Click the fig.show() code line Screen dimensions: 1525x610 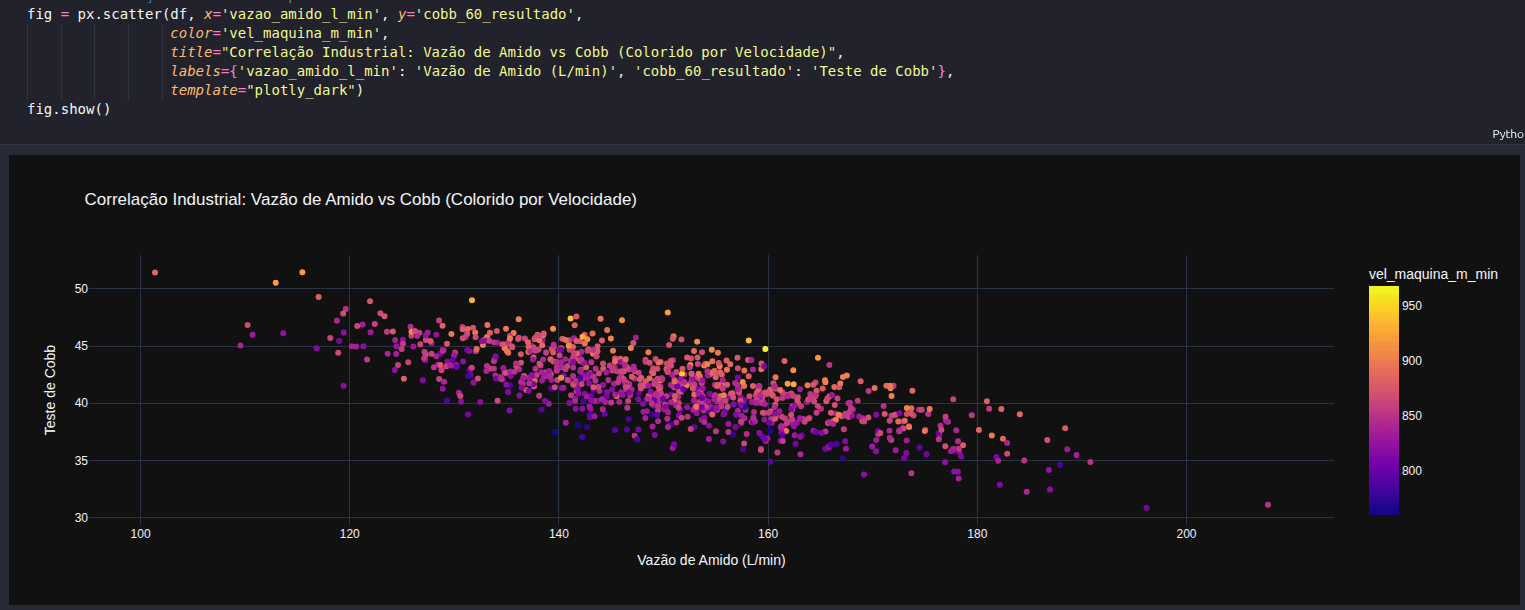[x=69, y=108]
